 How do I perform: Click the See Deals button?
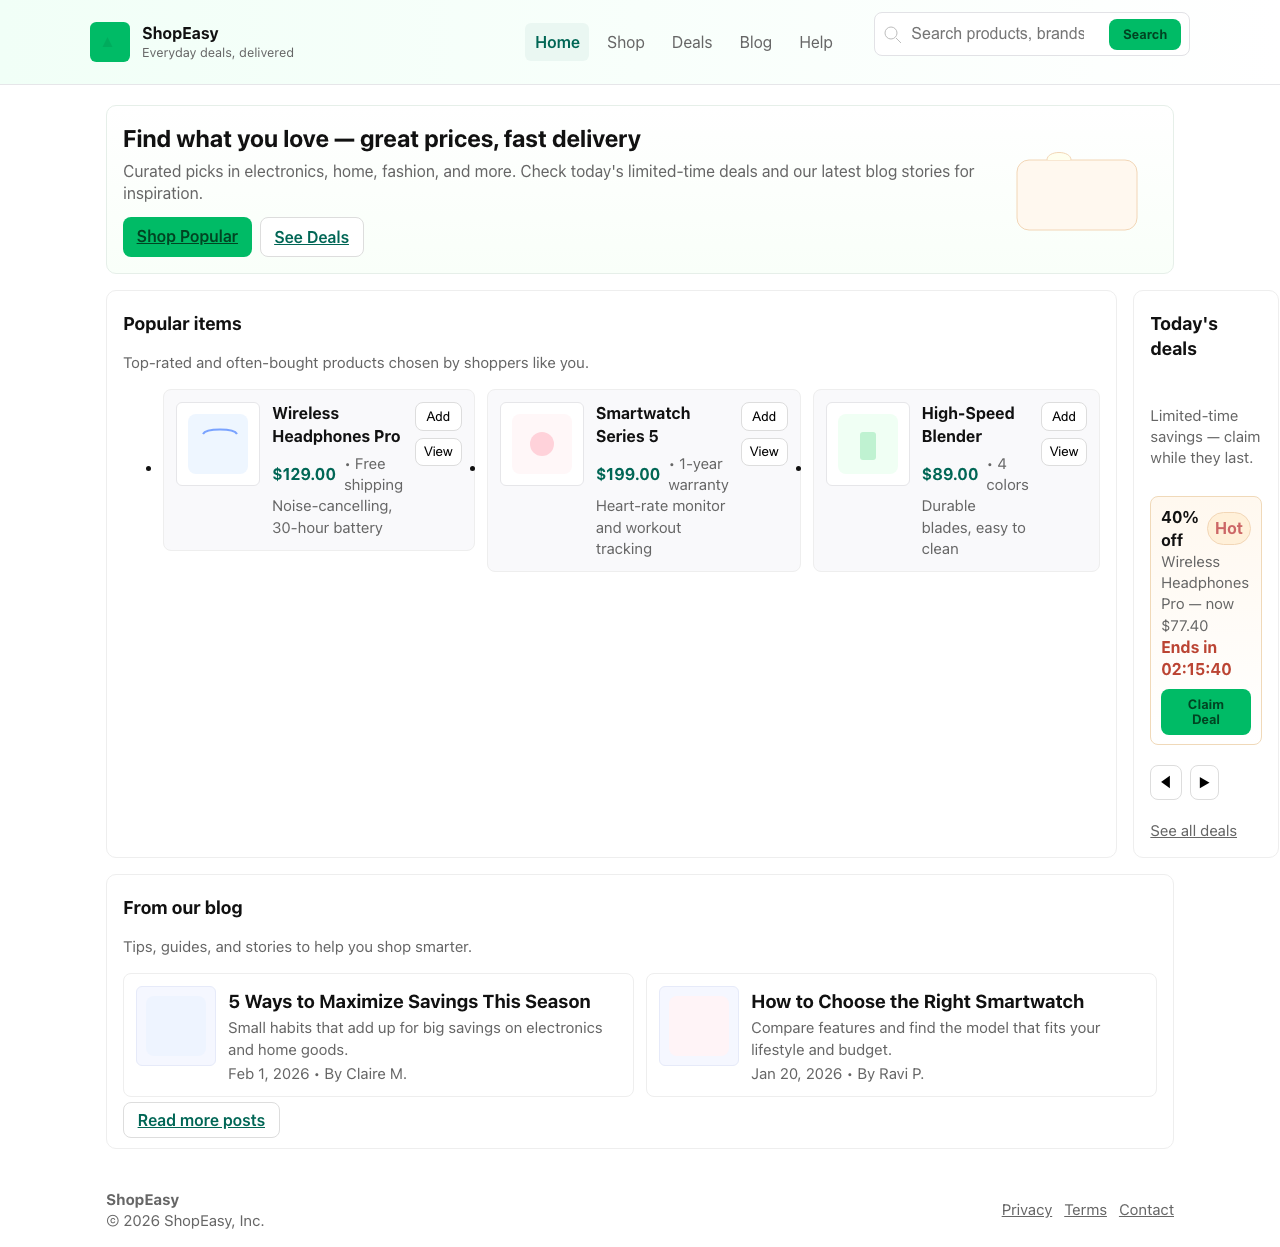[x=311, y=237]
